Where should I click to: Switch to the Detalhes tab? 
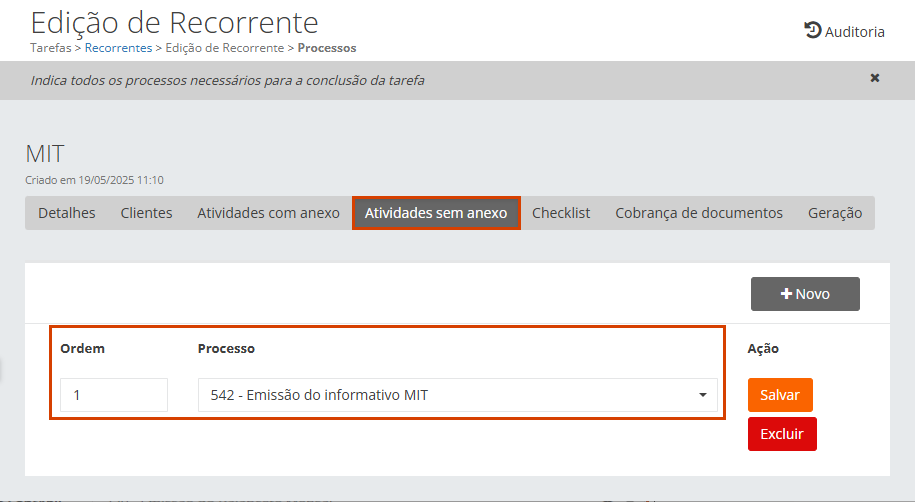coord(67,213)
